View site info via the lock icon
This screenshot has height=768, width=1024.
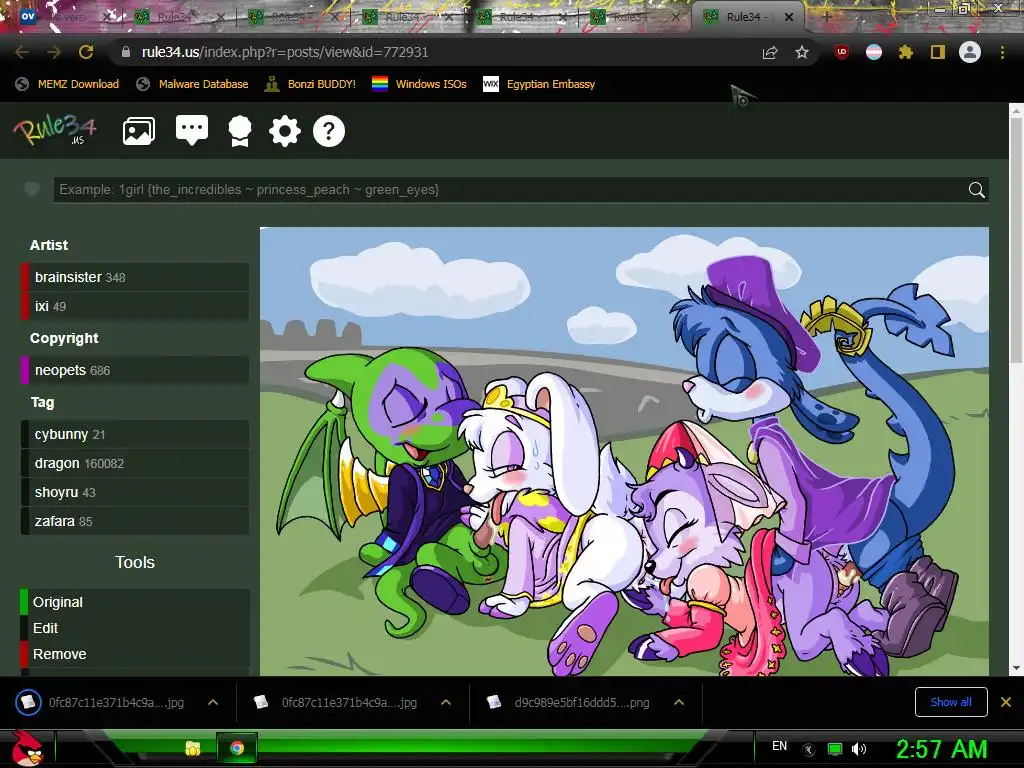coord(126,52)
